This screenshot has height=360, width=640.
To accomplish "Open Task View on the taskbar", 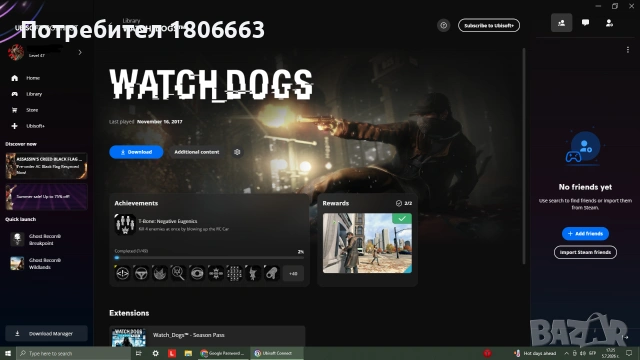I will coord(138,353).
